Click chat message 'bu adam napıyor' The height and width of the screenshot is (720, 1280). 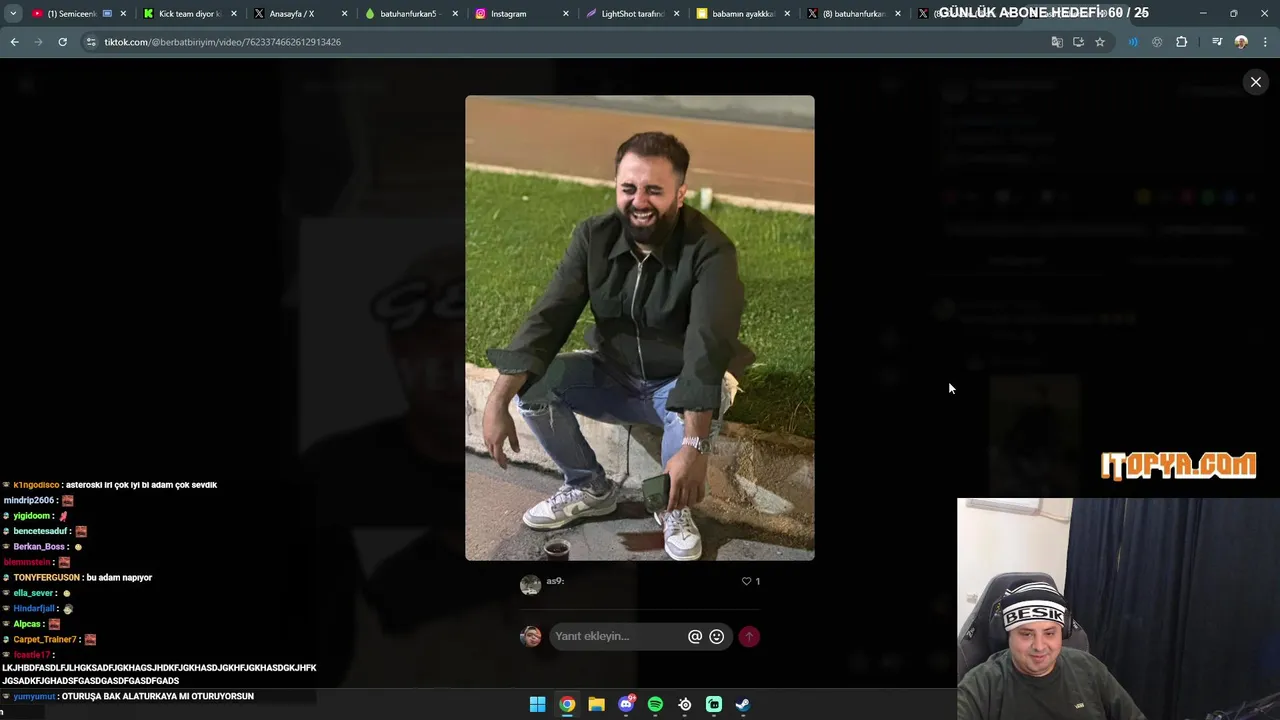tap(119, 578)
